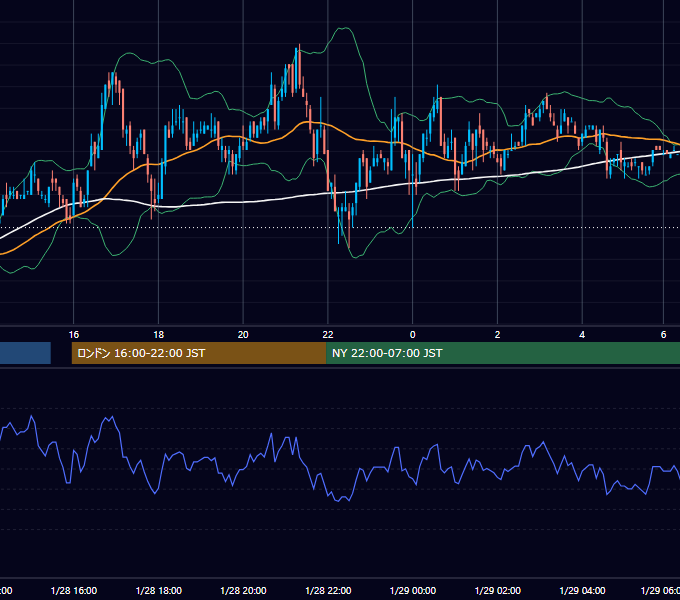Click the 22 hour axis label
Image resolution: width=680 pixels, height=600 pixels.
coord(328,335)
